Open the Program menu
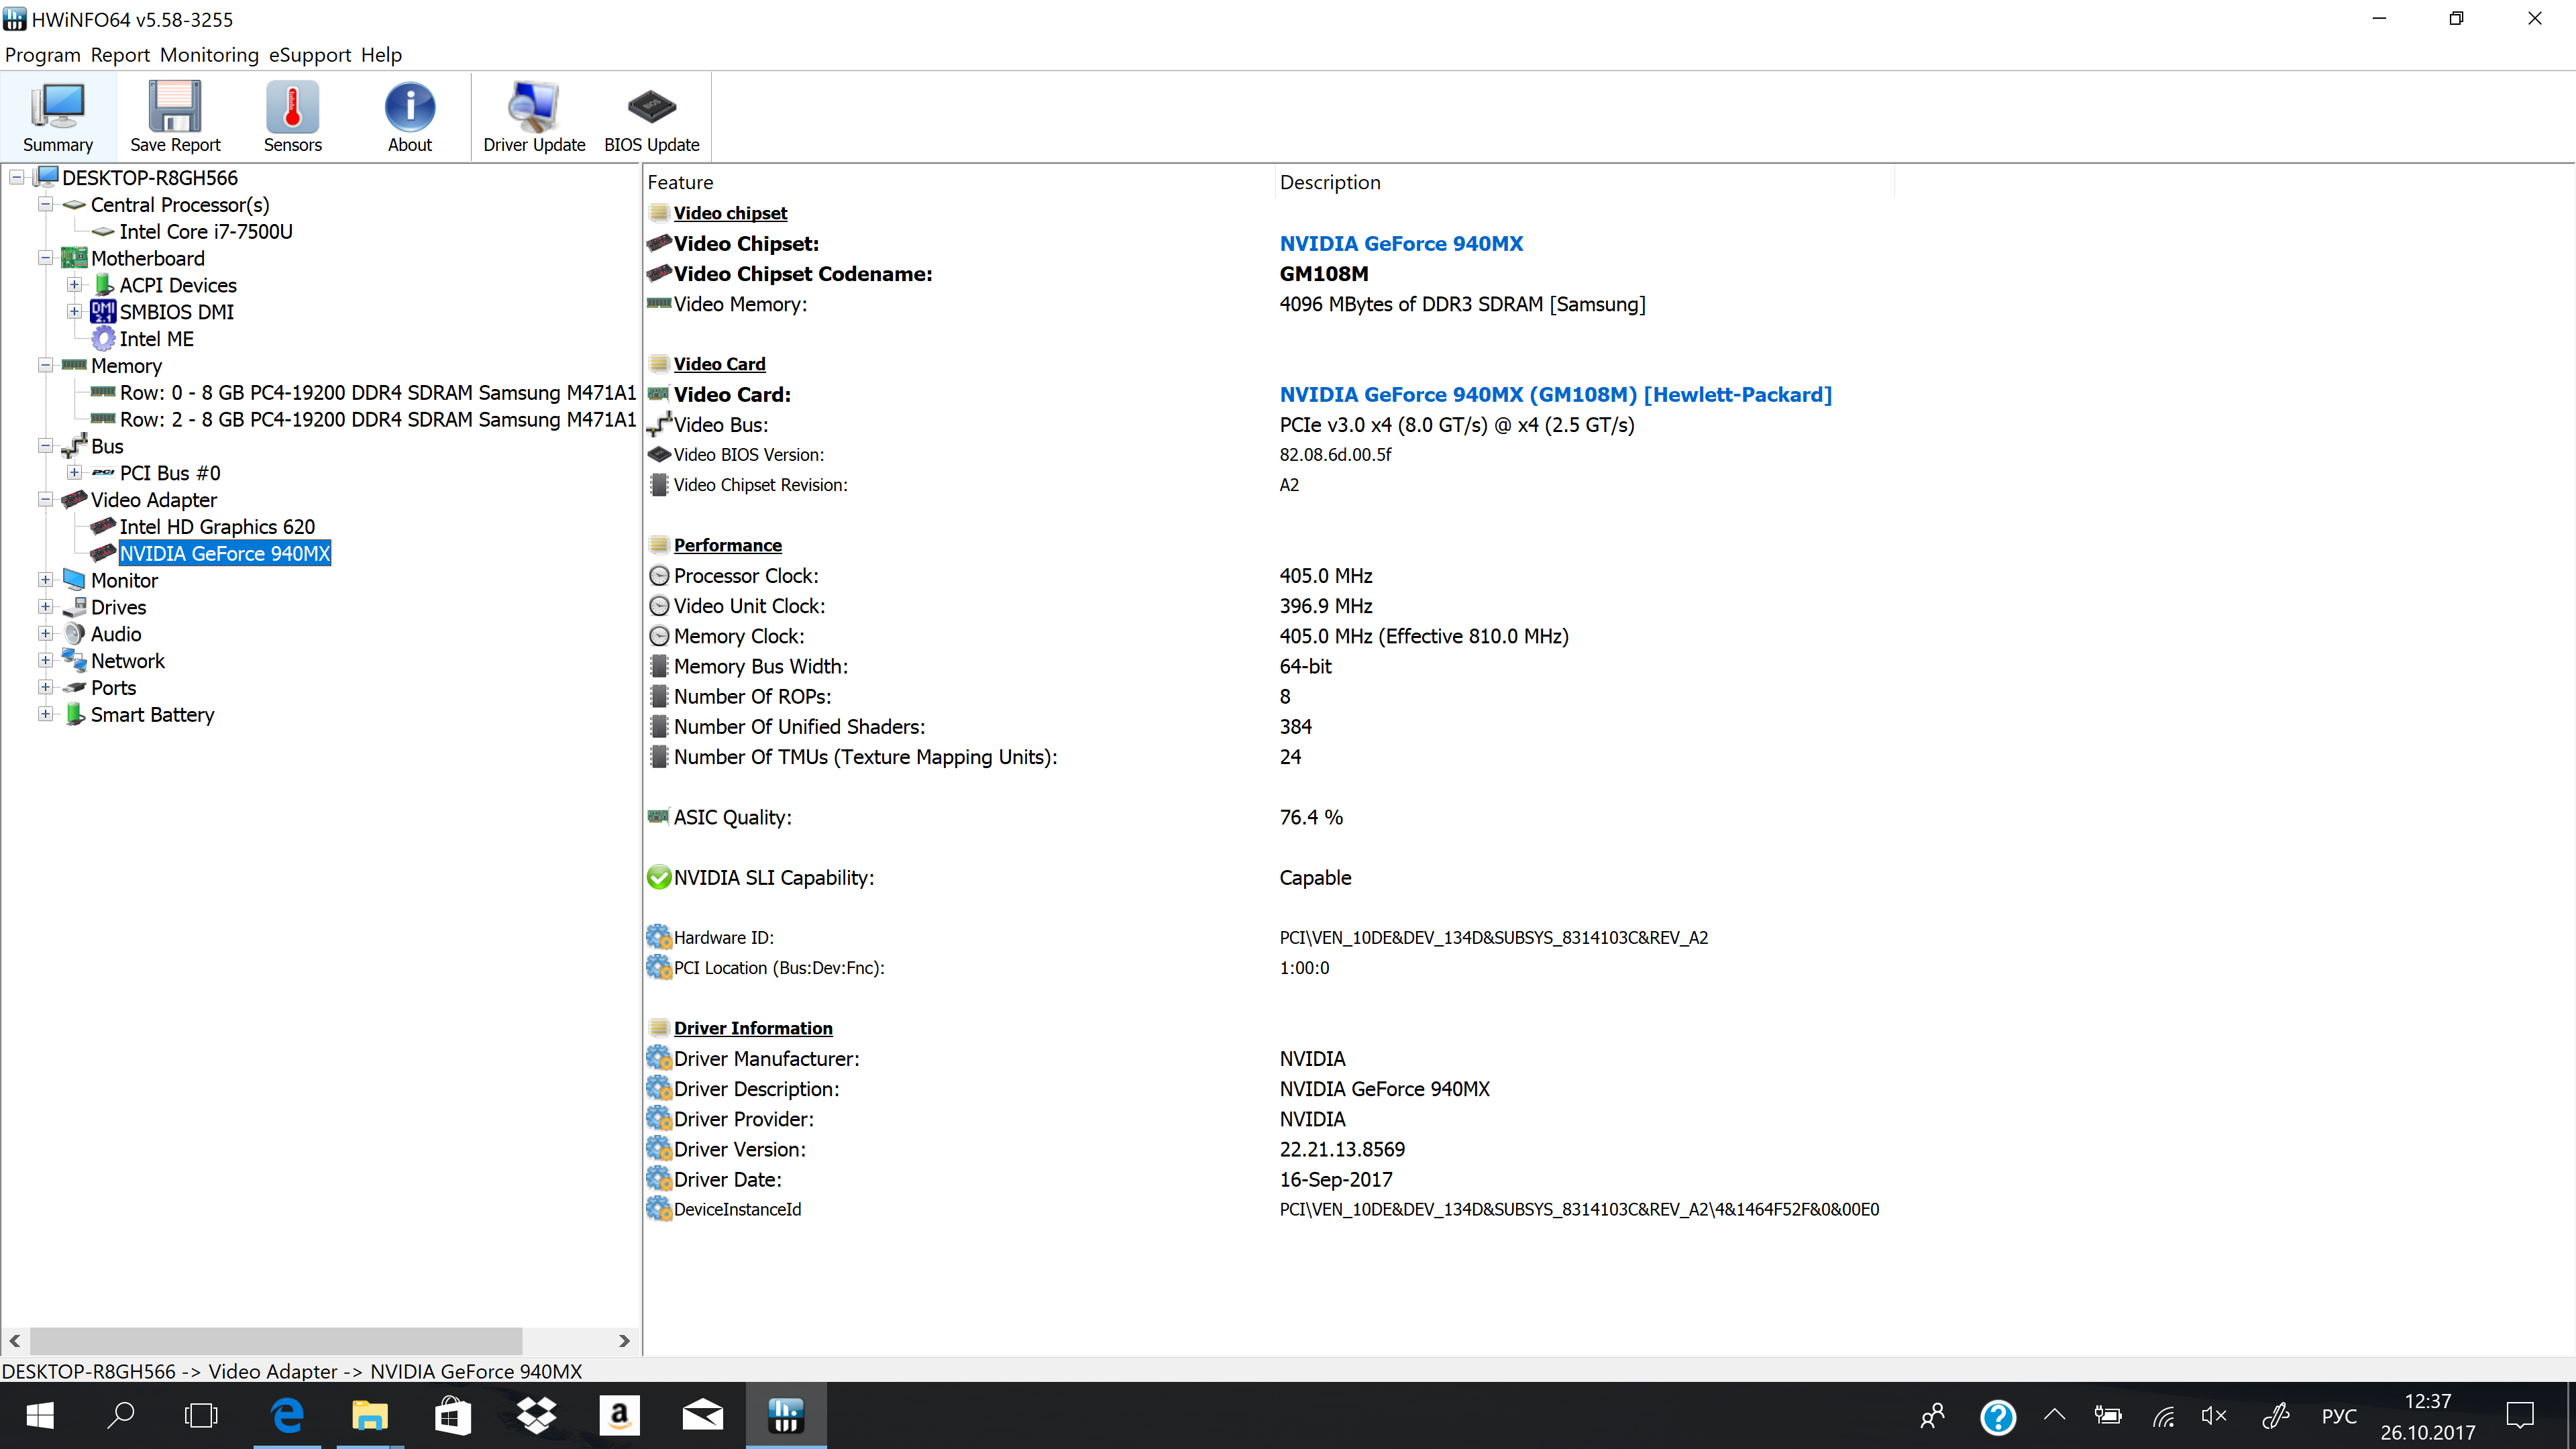This screenshot has height=1449, width=2576. point(43,55)
